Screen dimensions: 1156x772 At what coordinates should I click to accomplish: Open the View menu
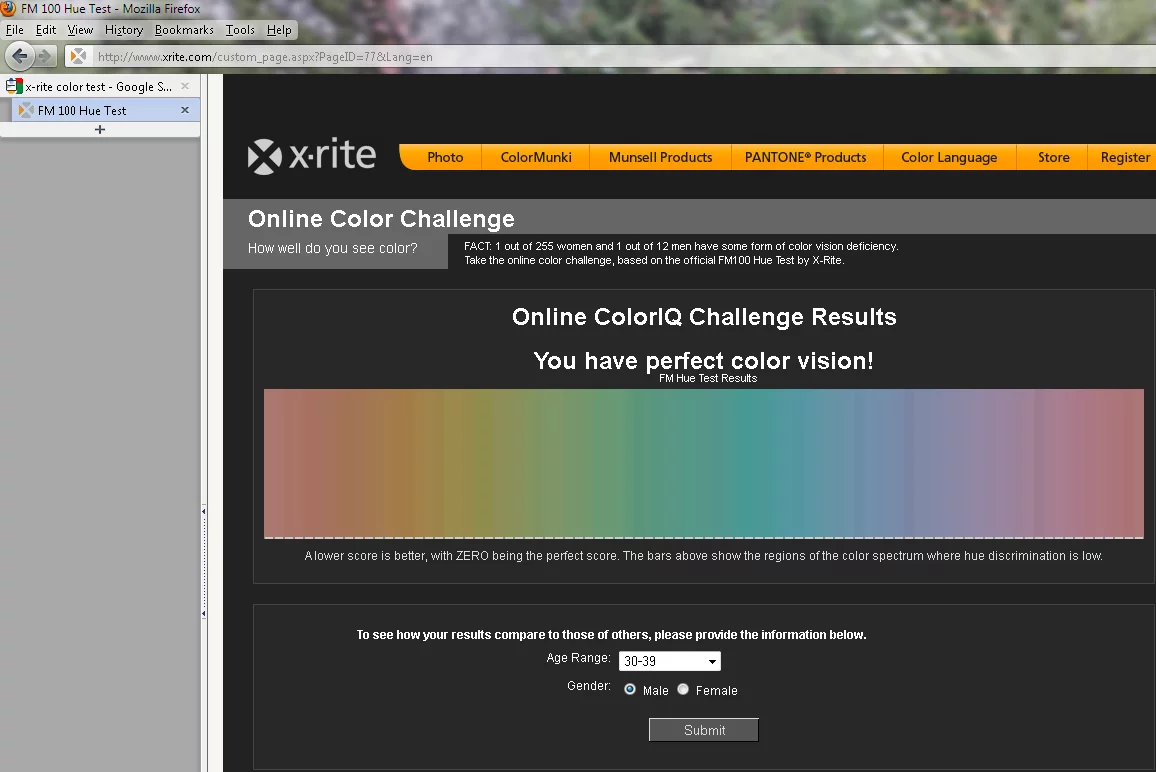click(80, 29)
